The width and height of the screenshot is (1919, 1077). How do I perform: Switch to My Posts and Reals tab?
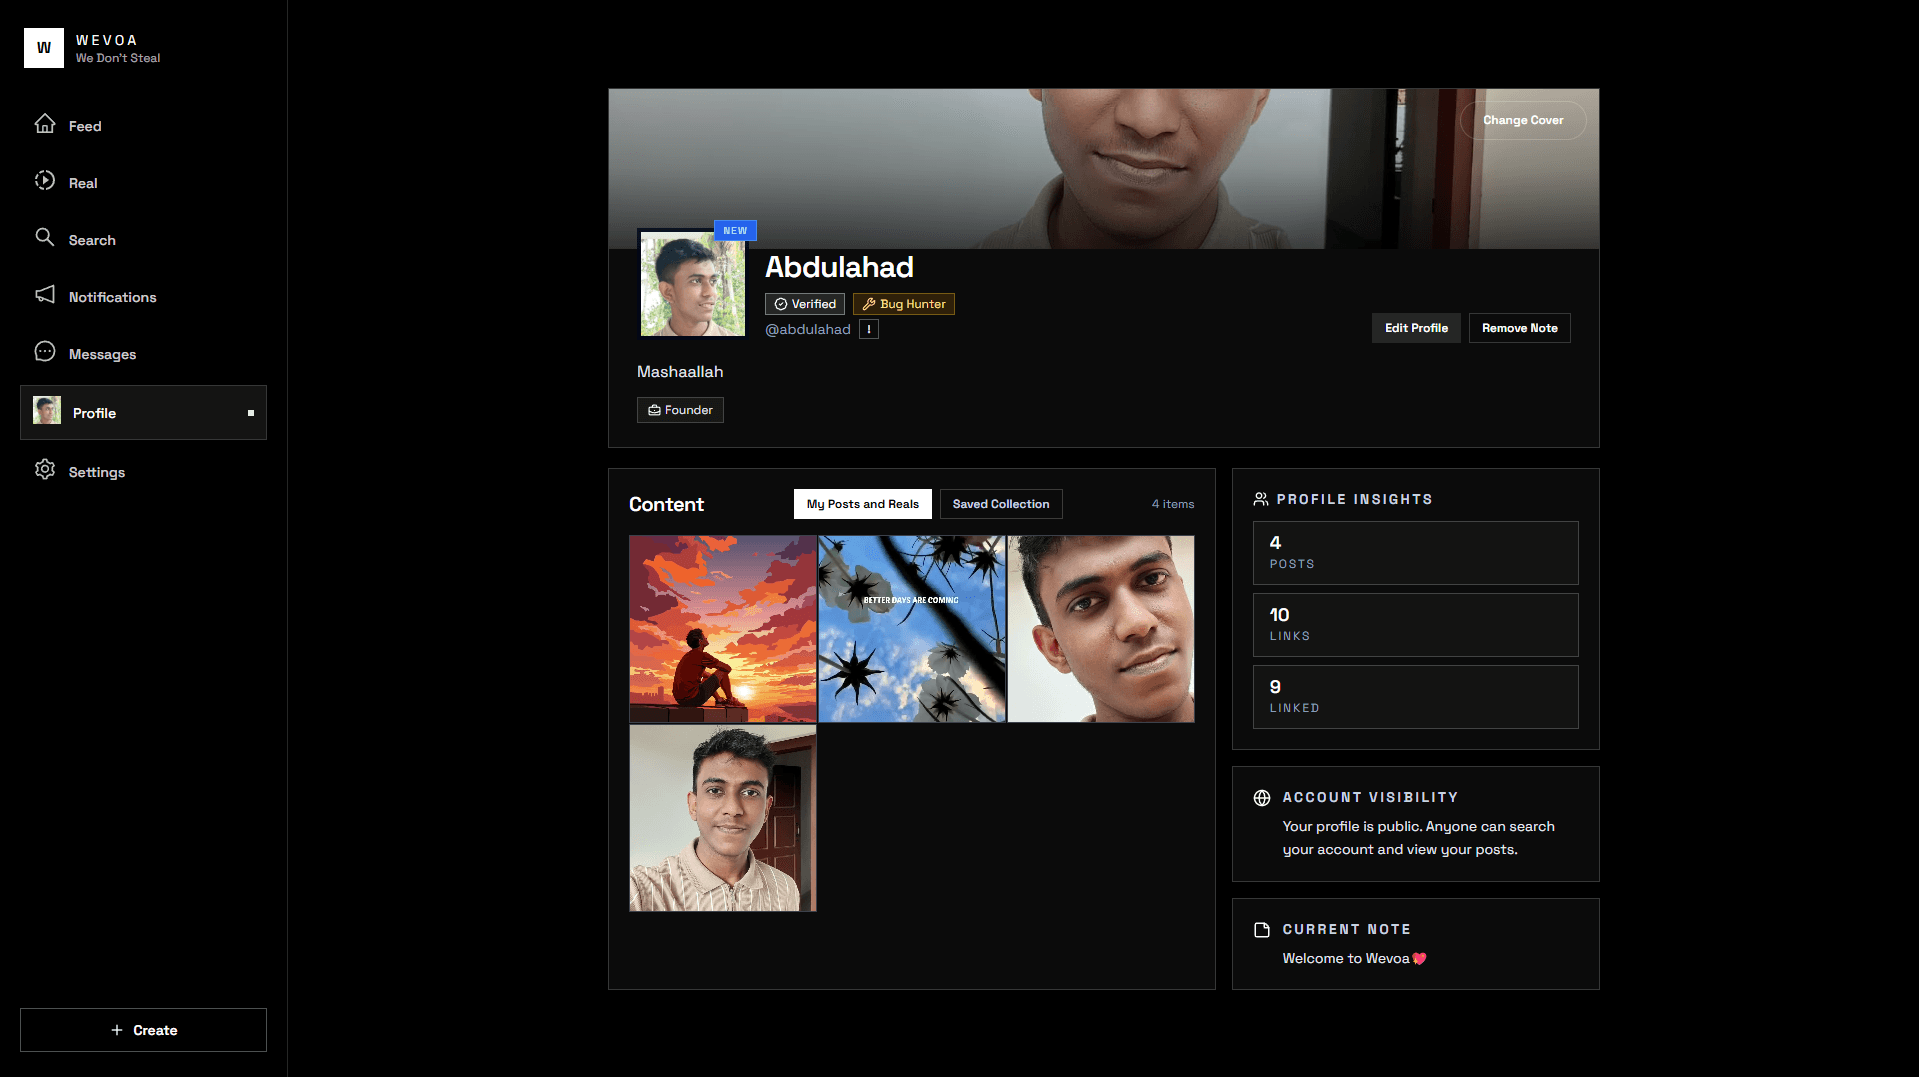(x=862, y=504)
